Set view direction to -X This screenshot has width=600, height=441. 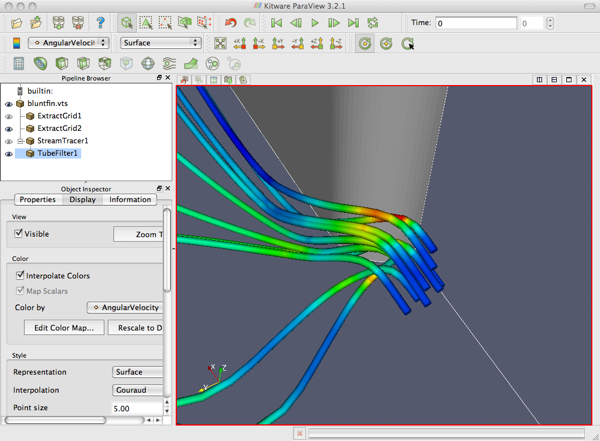coord(259,43)
